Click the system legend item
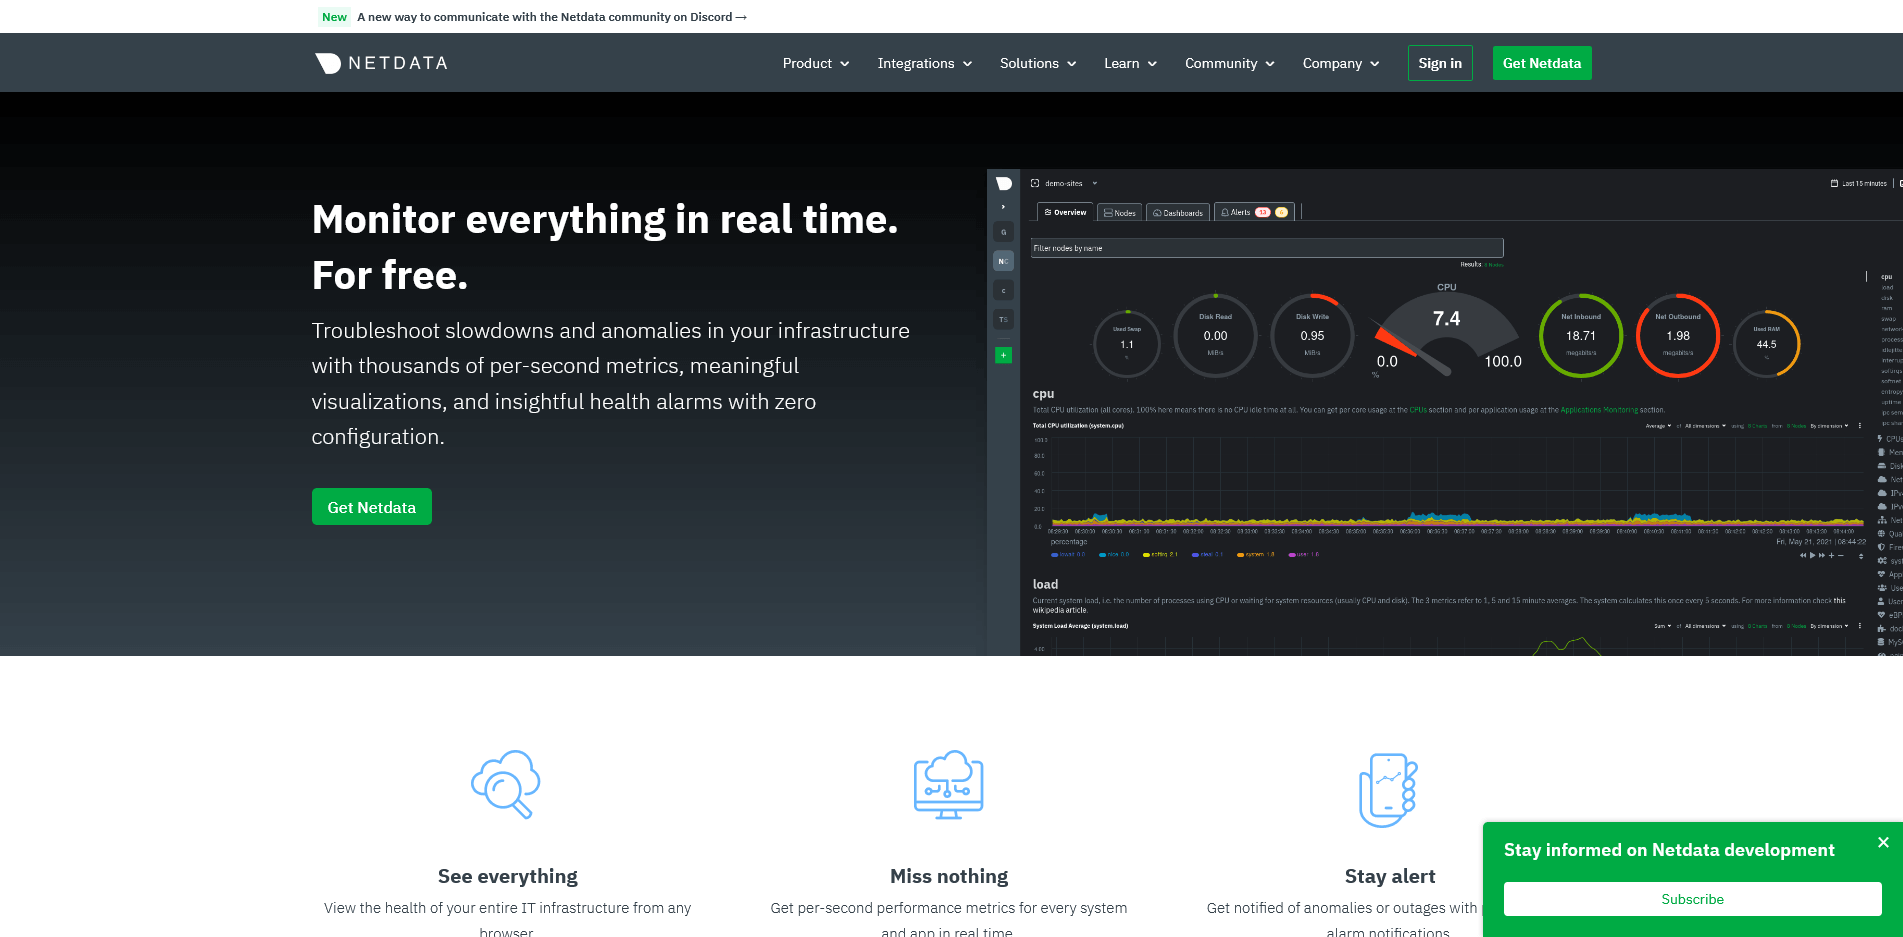Viewport: 1903px width, 937px height. tap(1255, 555)
